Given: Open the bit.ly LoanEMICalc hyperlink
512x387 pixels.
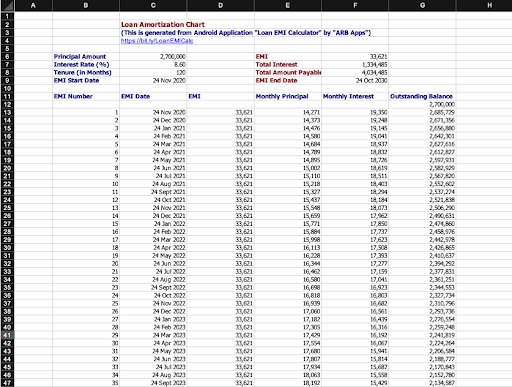Looking at the screenshot, I should tap(157, 41).
